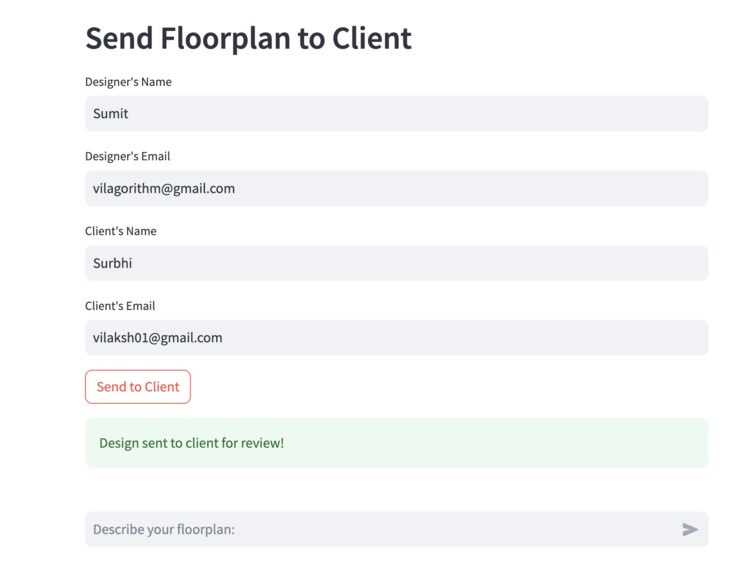Click the Send Floorplan to Client heading
The image size is (751, 573).
[248, 38]
